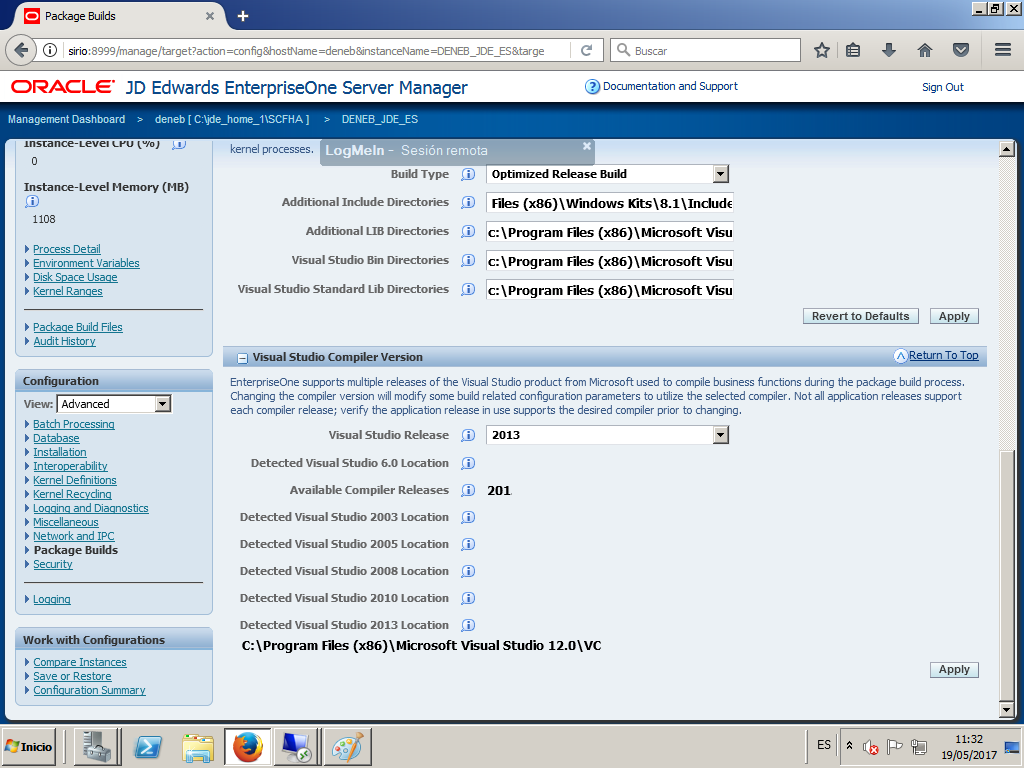Click info icon for Detected Visual Studio 2005 Location
Screen dimensions: 1024x768
[x=468, y=545]
